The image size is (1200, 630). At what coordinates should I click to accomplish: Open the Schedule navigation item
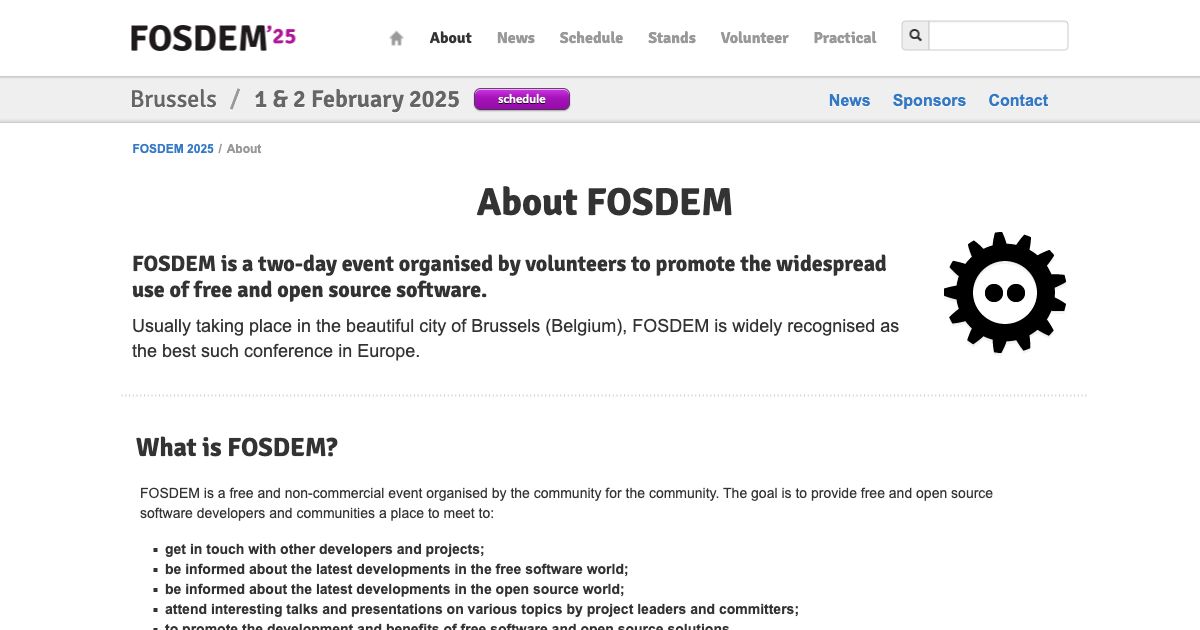(x=591, y=38)
